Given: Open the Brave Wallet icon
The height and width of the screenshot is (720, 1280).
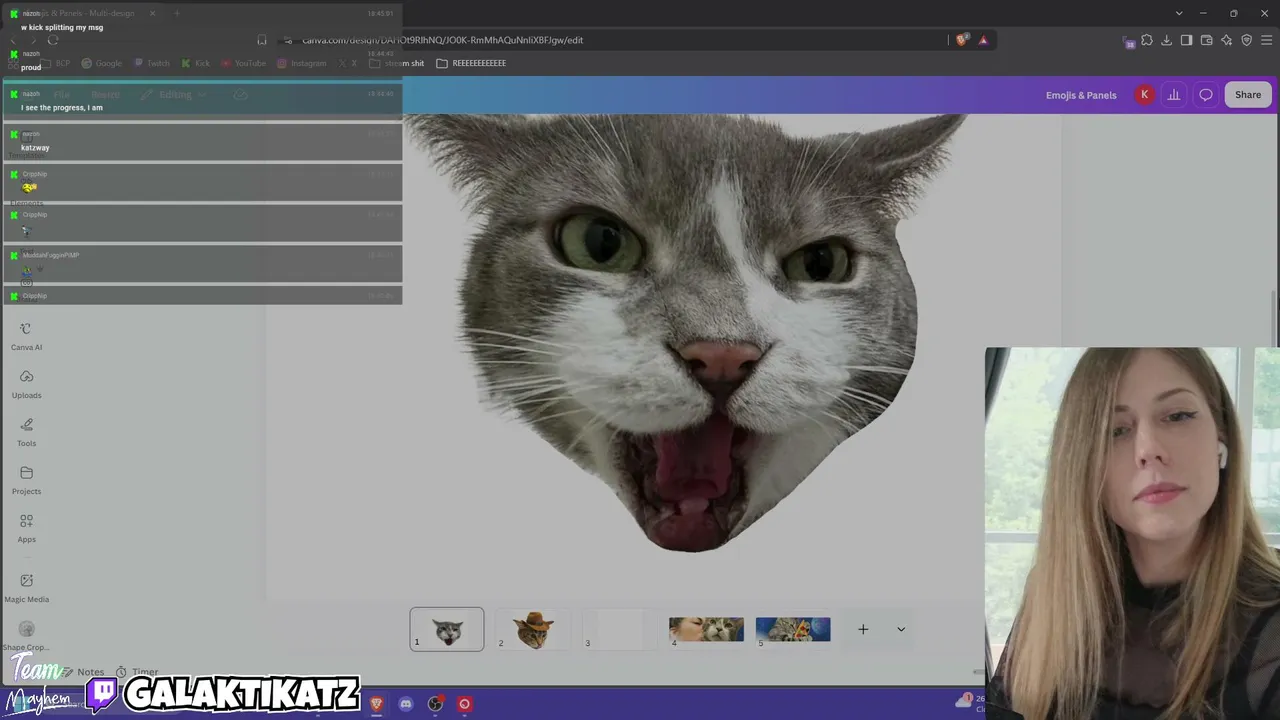Looking at the screenshot, I should click(1206, 40).
